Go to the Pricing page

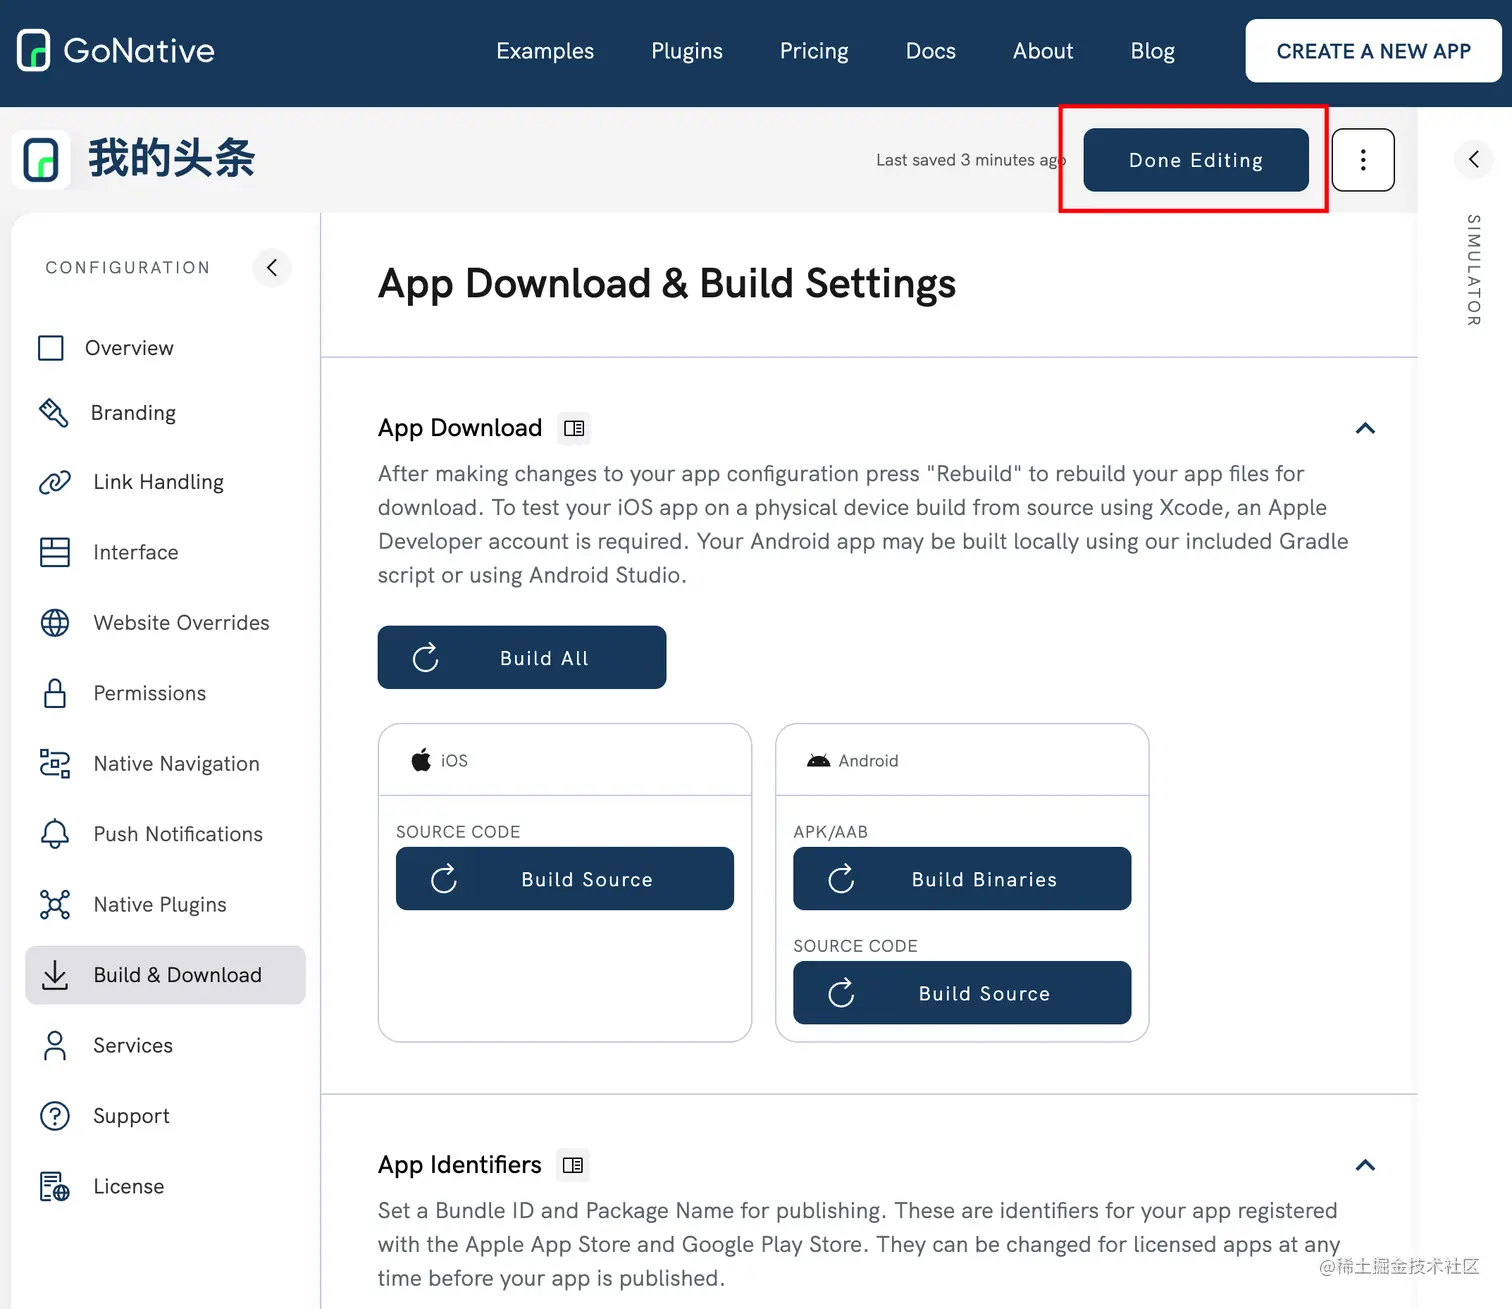[814, 51]
